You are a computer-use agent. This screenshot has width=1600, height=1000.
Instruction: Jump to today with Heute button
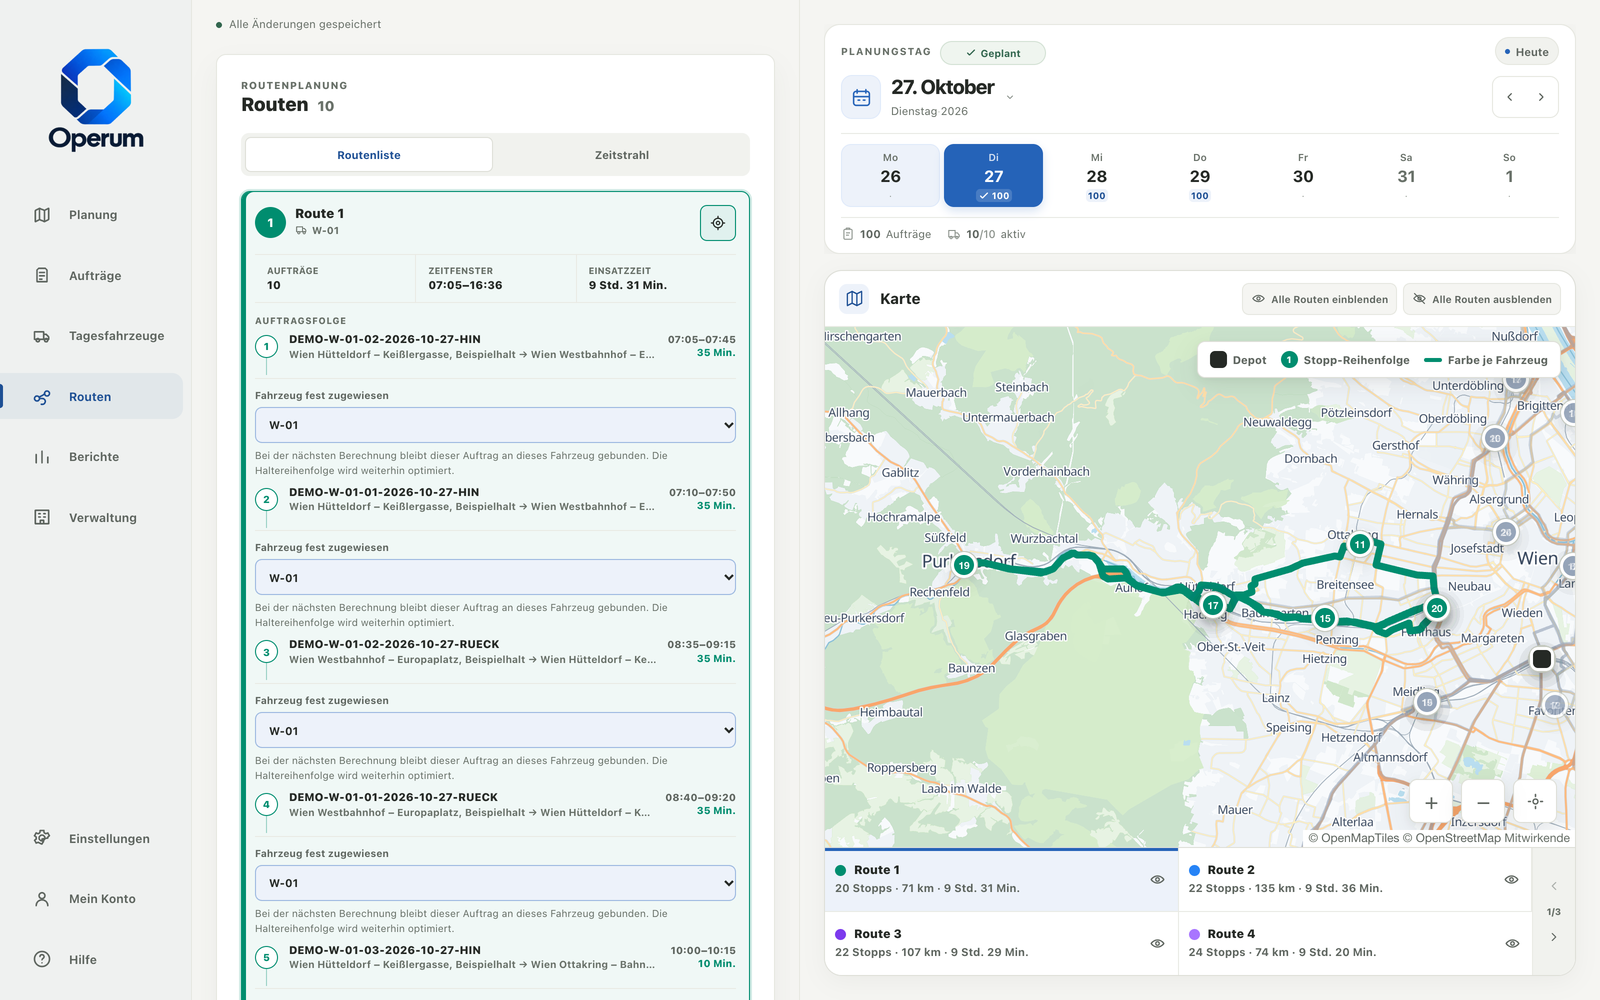pyautogui.click(x=1527, y=52)
